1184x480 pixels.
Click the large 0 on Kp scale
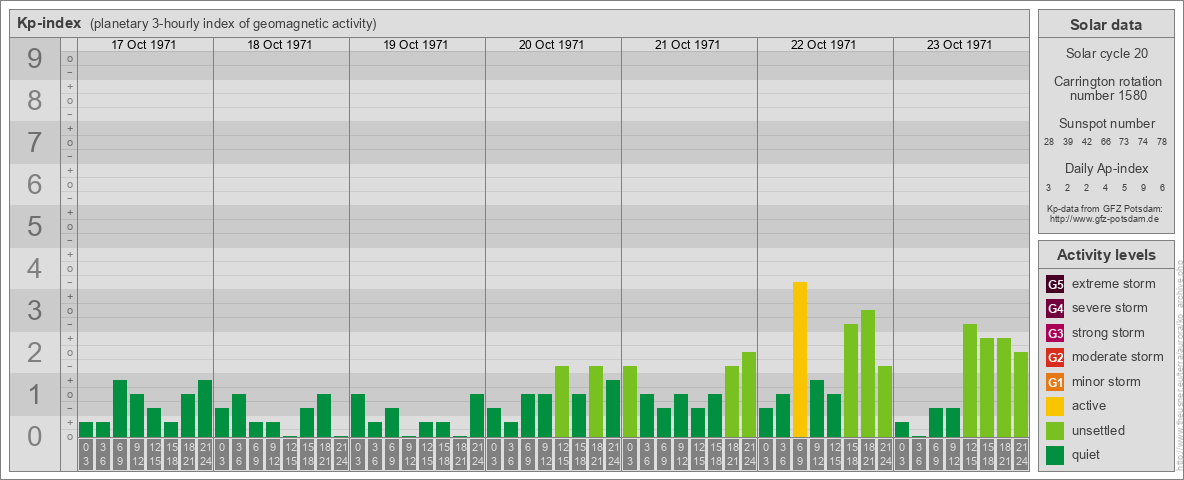pyautogui.click(x=35, y=436)
